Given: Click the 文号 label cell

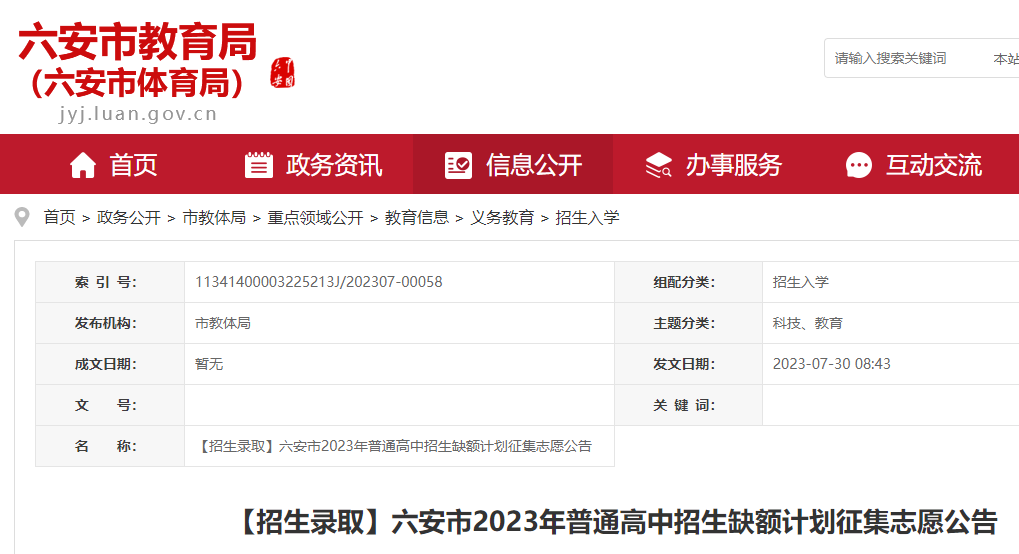Looking at the screenshot, I should coord(110,405).
